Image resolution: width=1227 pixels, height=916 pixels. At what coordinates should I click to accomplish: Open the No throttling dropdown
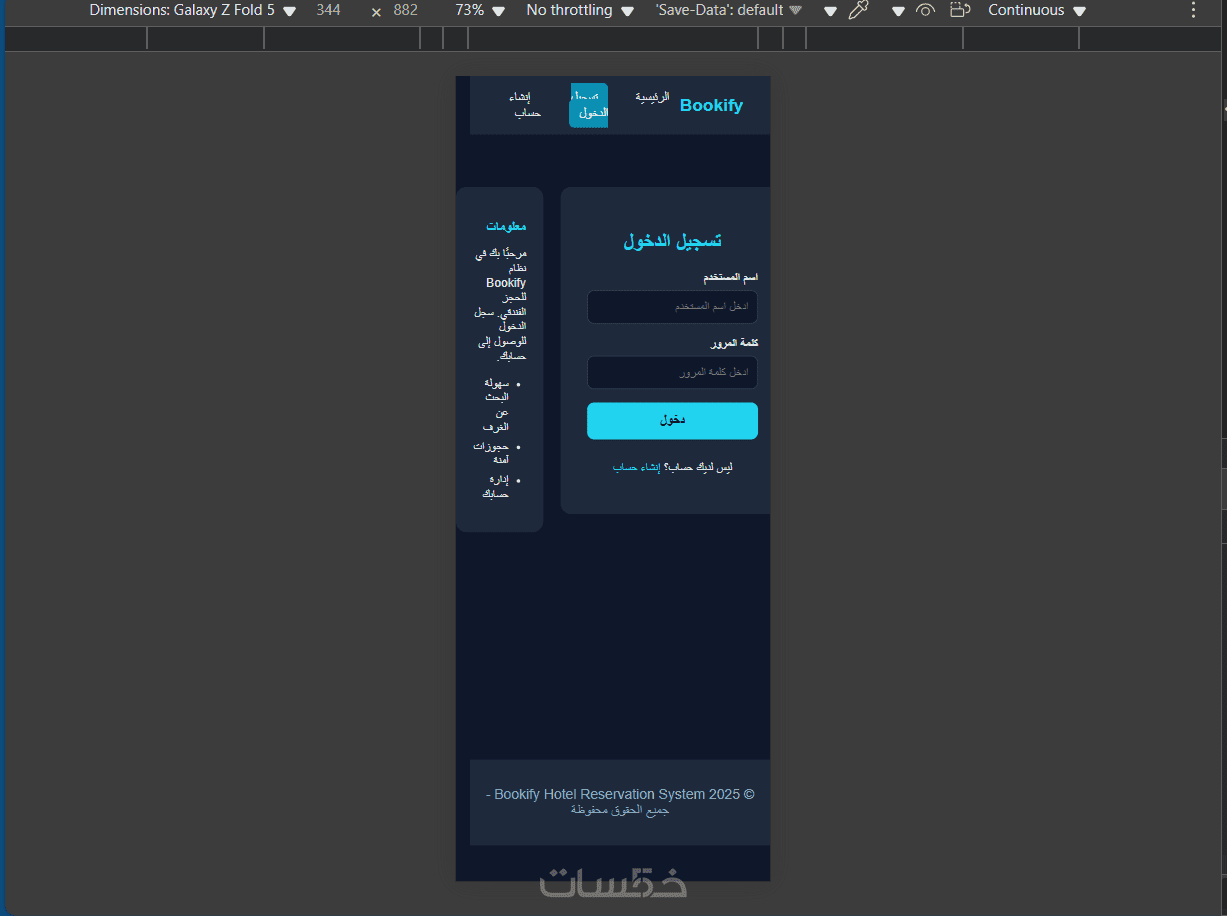[x=580, y=10]
